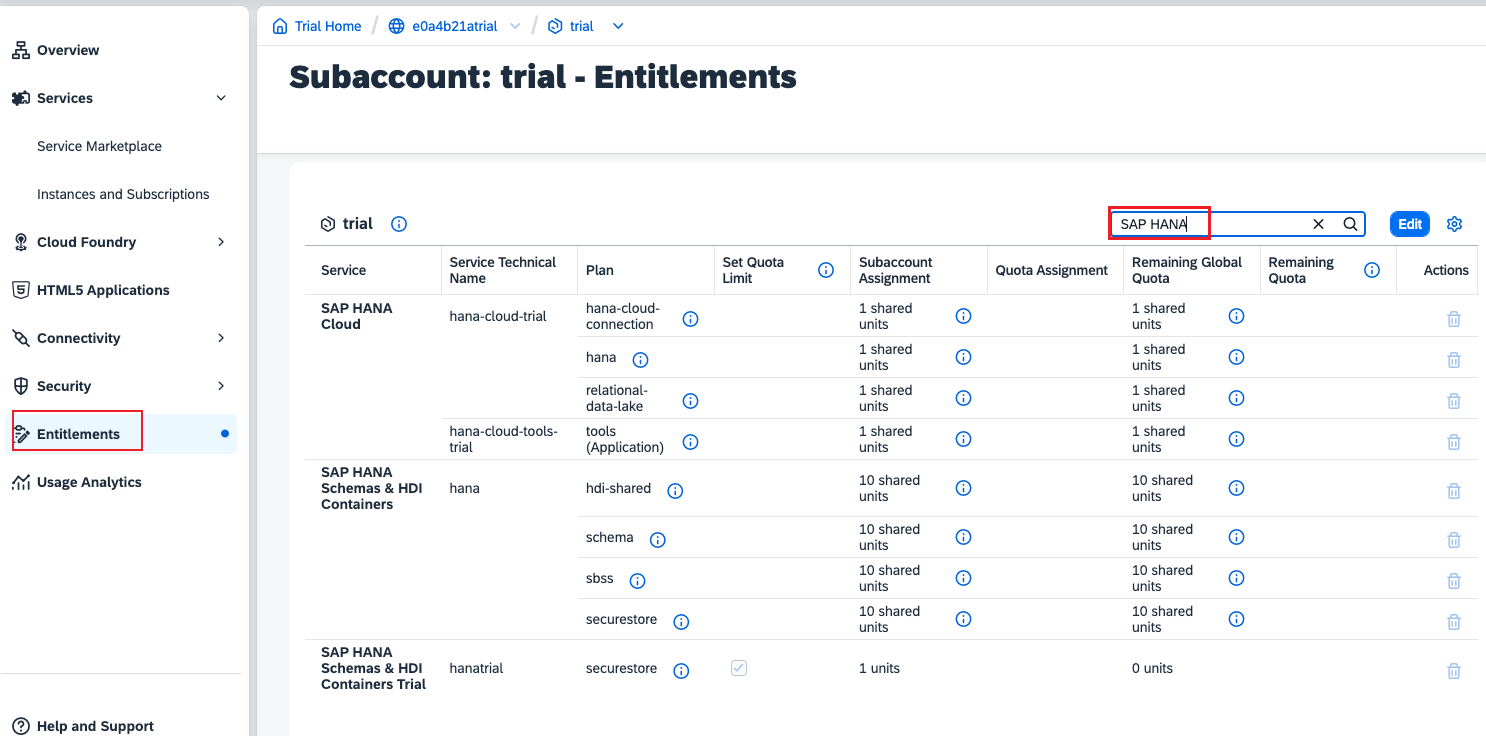
Task: Open the trial subaccount breadcrumb dropdown
Action: tap(618, 26)
